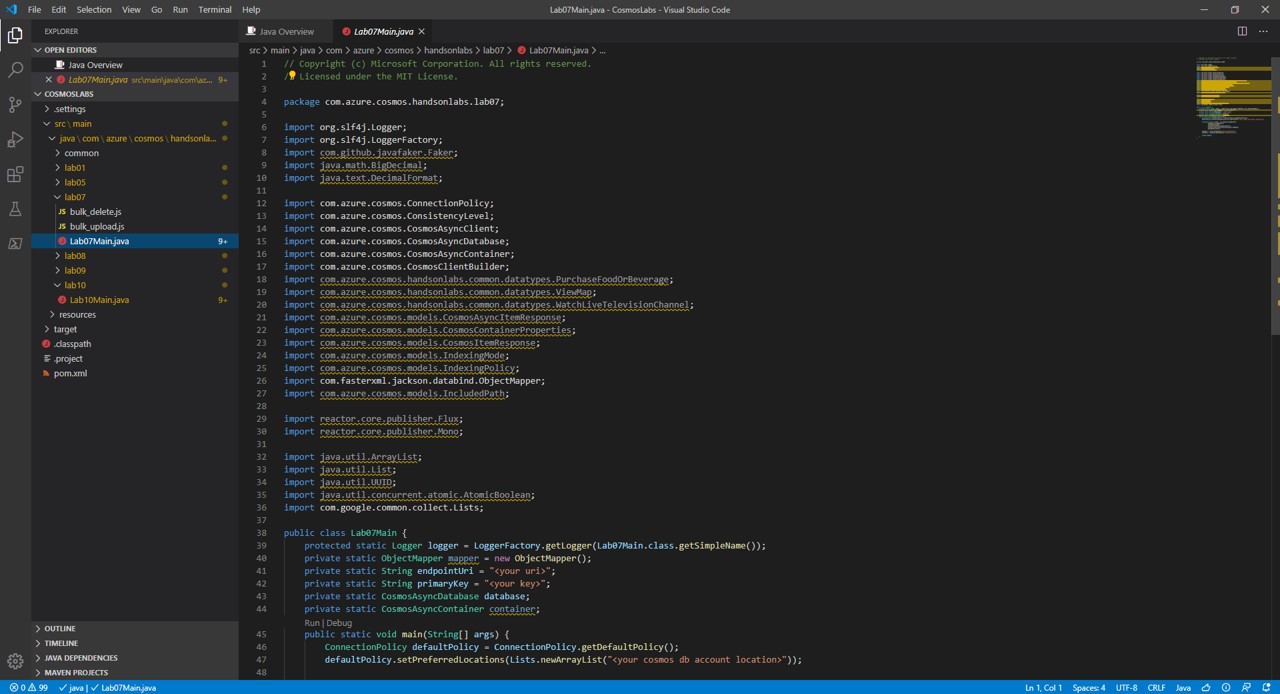
Task: Select the Source Control icon
Action: click(14, 104)
